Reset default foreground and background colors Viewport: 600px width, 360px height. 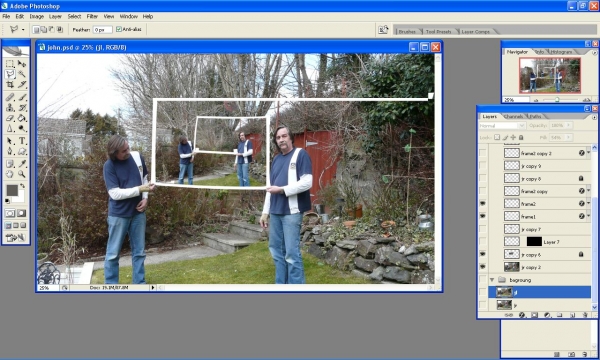tap(8, 201)
